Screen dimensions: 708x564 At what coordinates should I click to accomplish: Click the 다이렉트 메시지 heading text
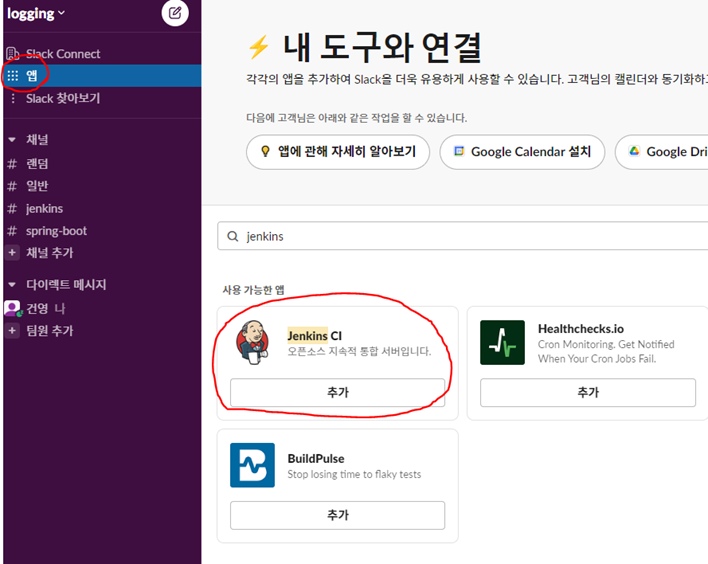[x=66, y=284]
